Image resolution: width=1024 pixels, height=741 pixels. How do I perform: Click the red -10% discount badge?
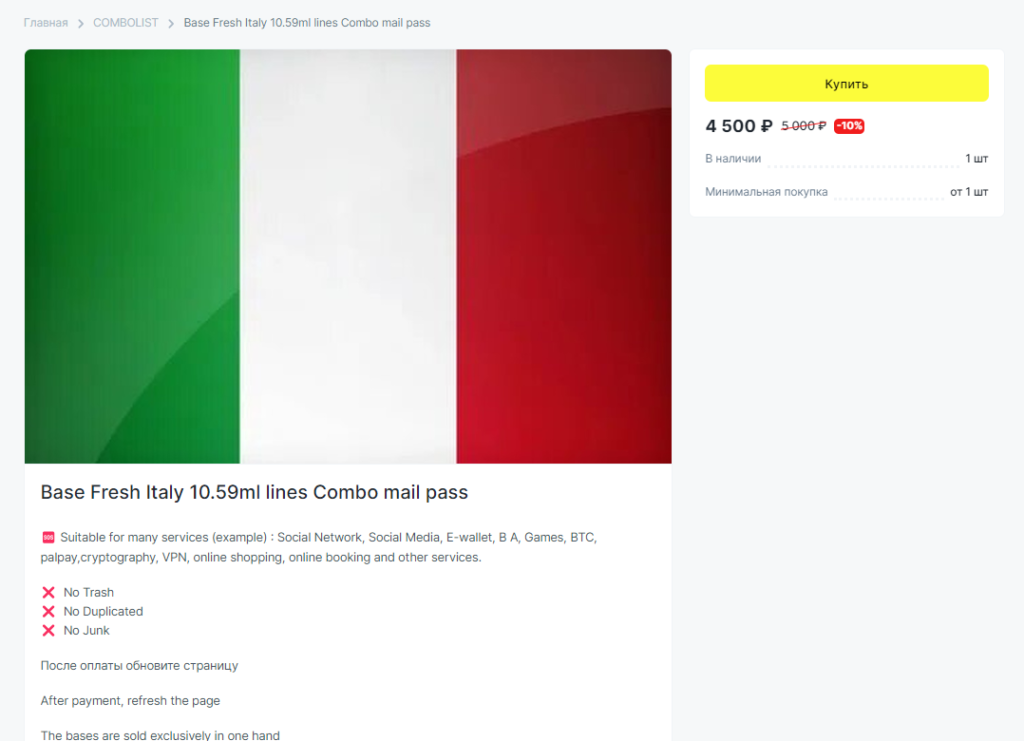(x=849, y=126)
